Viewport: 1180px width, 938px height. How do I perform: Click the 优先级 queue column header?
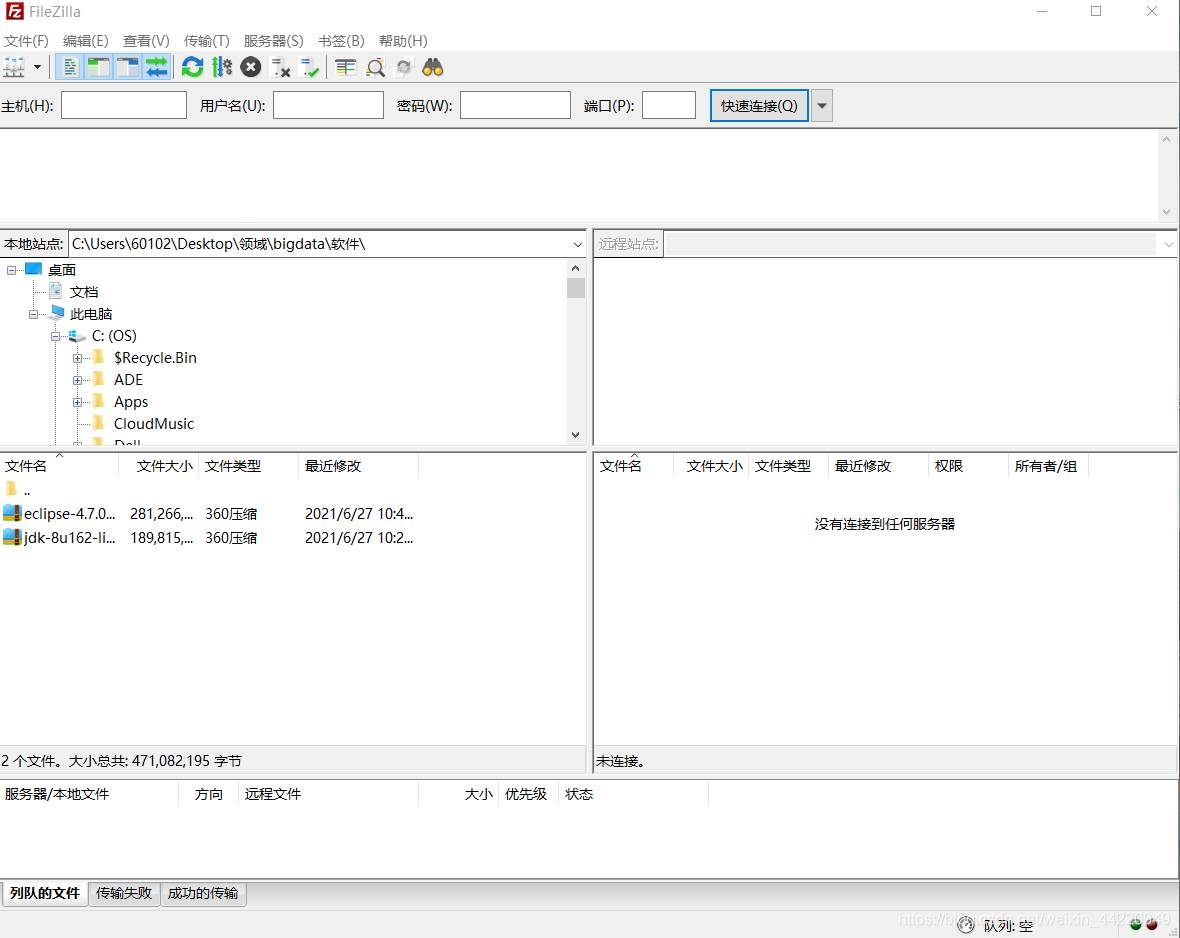click(528, 794)
